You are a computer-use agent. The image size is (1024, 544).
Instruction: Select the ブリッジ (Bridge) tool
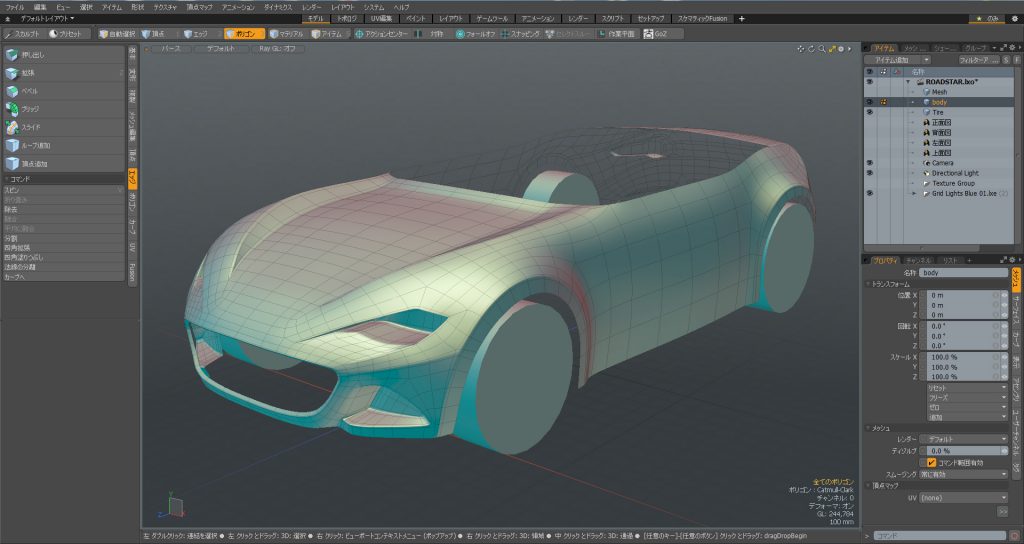pos(63,109)
